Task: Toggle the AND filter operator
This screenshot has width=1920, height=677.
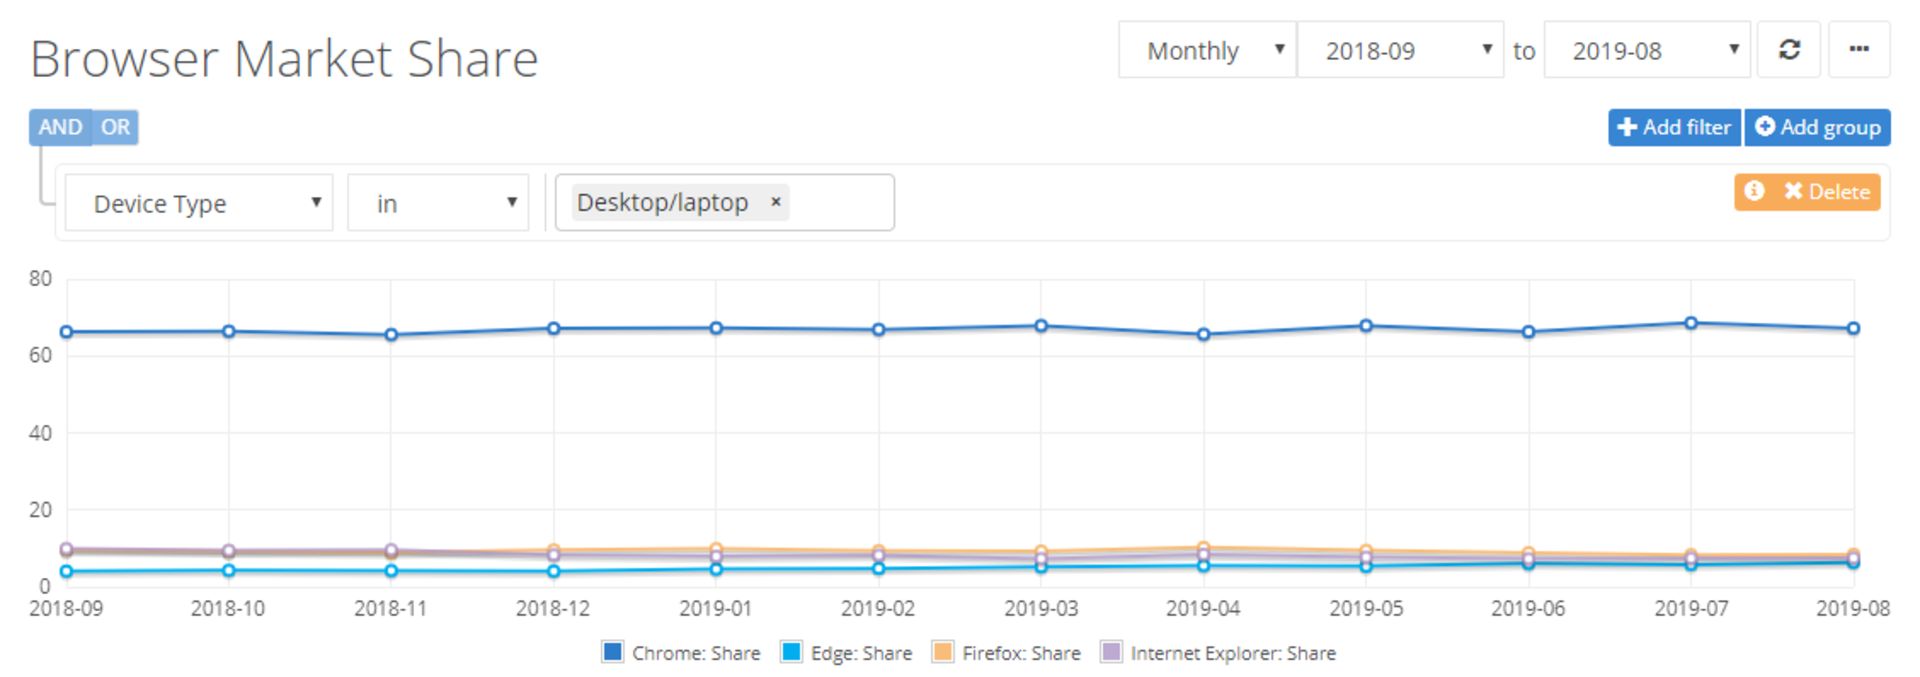Action: coord(60,127)
